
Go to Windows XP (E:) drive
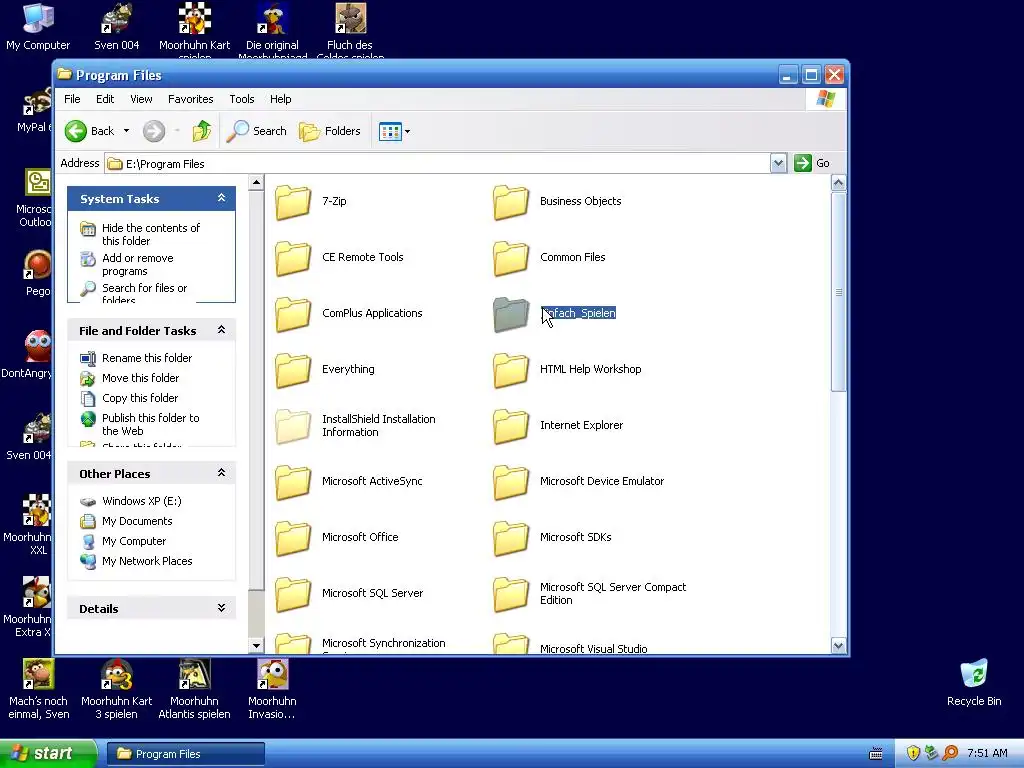pos(142,502)
